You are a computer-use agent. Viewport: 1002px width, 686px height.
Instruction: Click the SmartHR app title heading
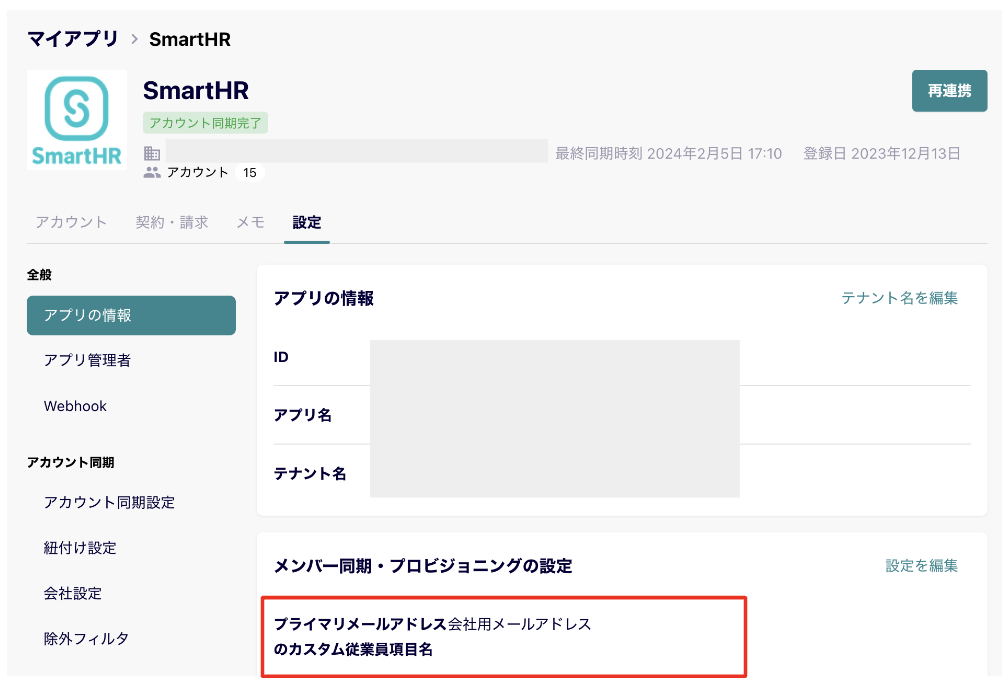pos(196,91)
